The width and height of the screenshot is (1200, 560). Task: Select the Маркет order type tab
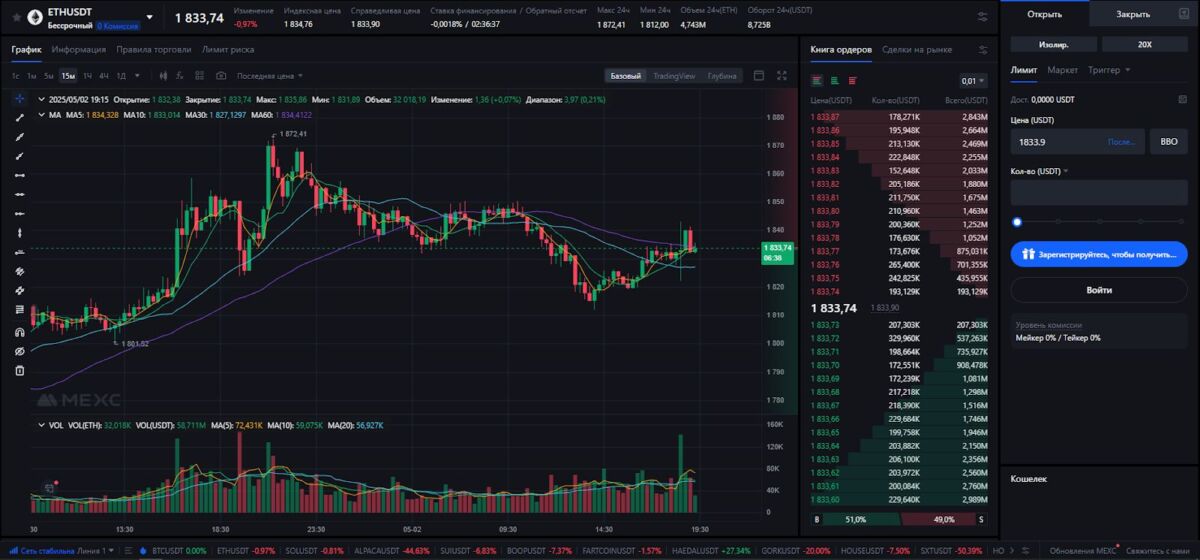coord(1063,70)
